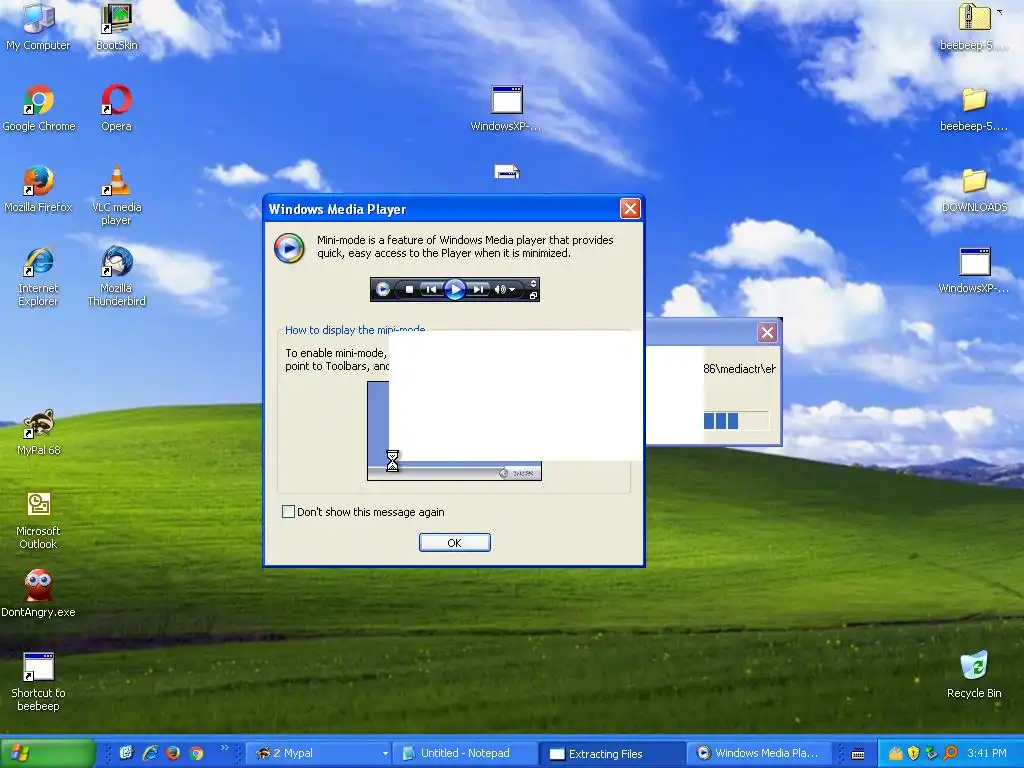Screen dimensions: 1024x768
Task: Open the "2 Mypal" taskbar group dropdown
Action: (x=385, y=754)
